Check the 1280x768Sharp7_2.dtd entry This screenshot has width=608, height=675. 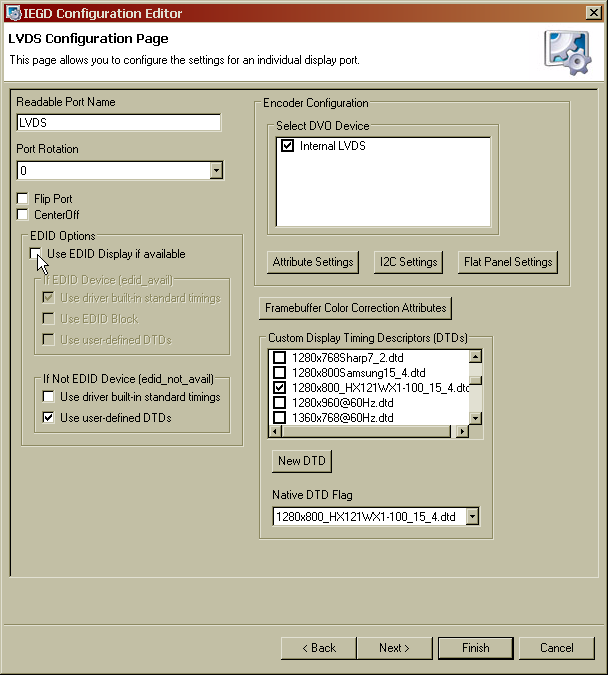279,357
